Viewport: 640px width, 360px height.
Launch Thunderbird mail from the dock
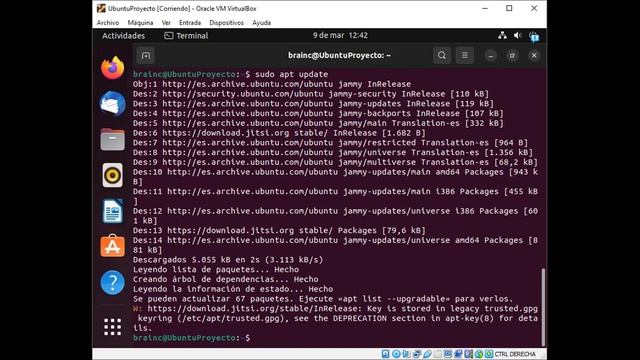(113, 103)
